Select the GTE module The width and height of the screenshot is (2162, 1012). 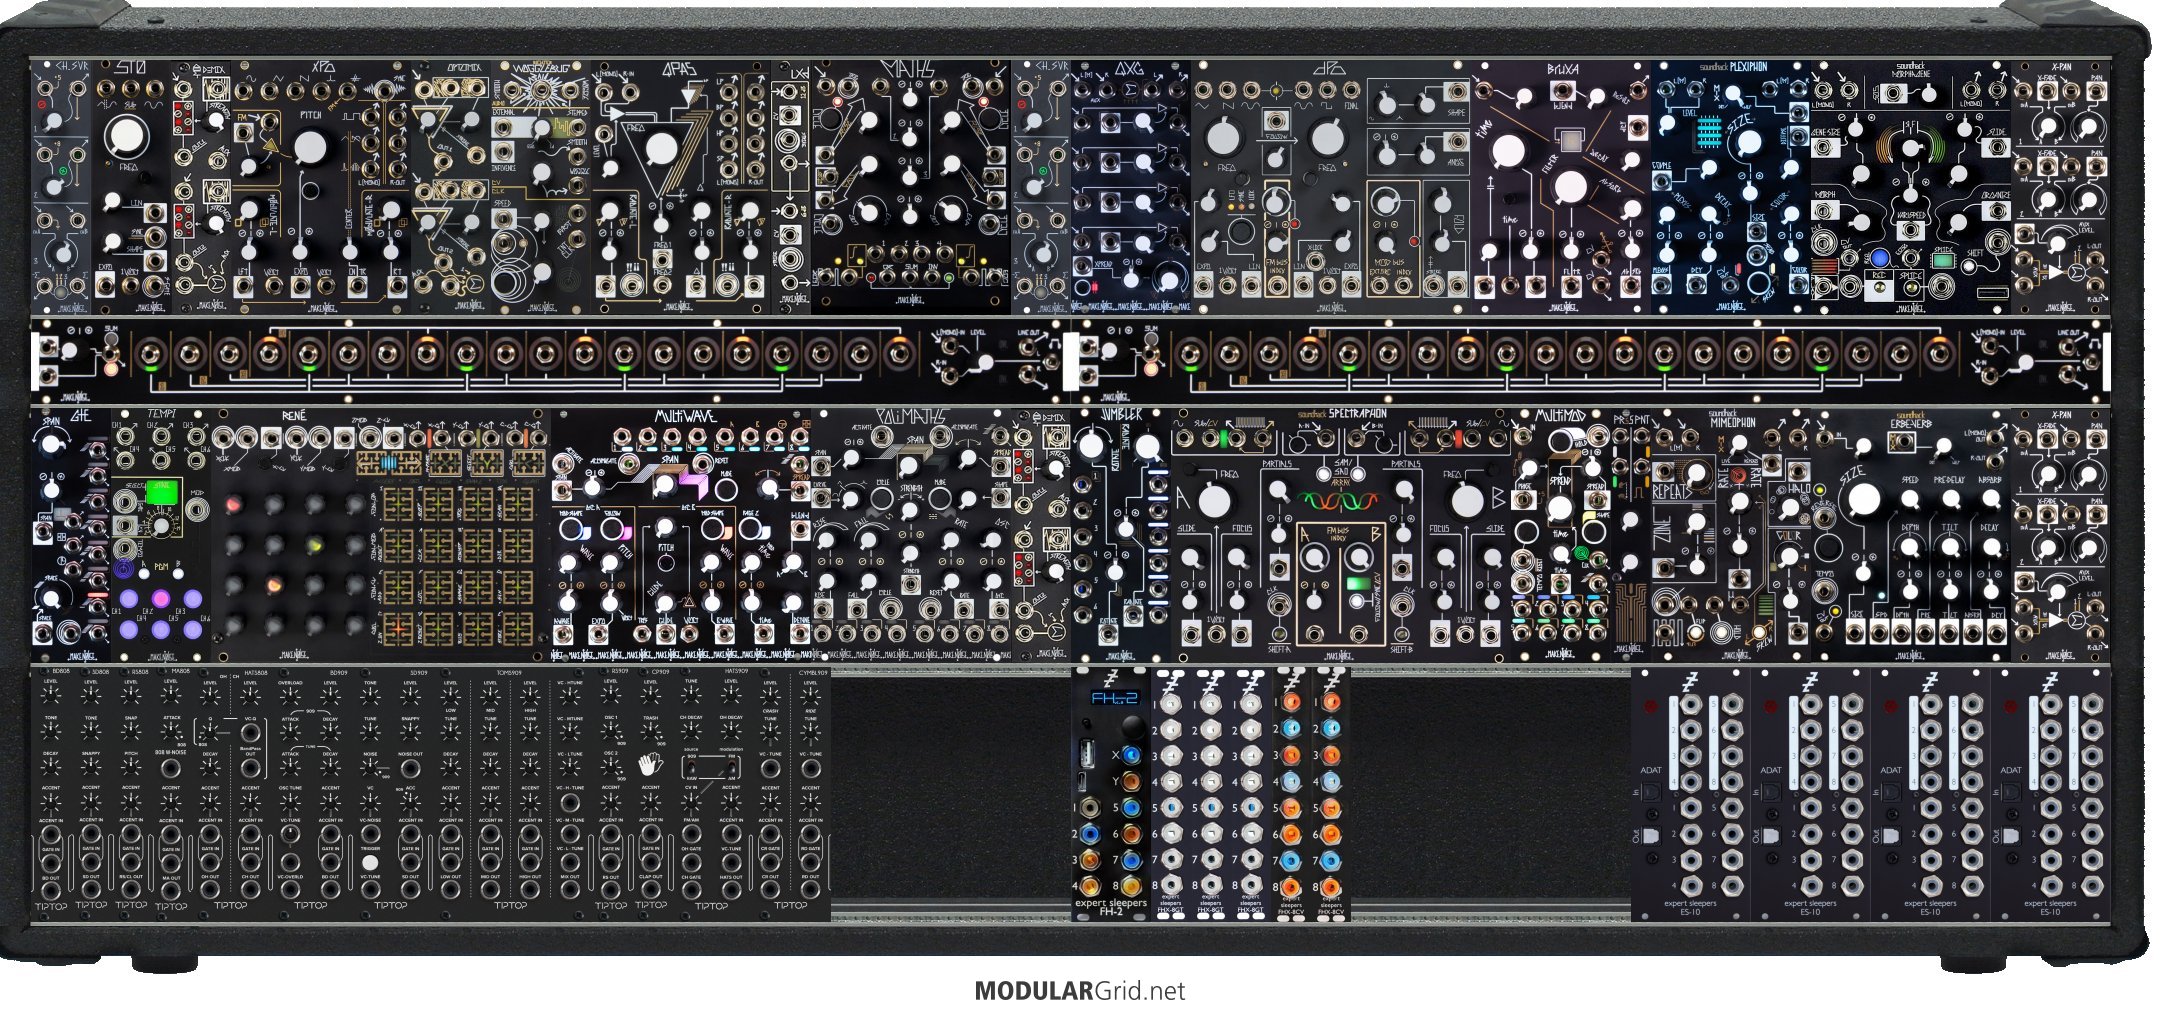[71, 534]
